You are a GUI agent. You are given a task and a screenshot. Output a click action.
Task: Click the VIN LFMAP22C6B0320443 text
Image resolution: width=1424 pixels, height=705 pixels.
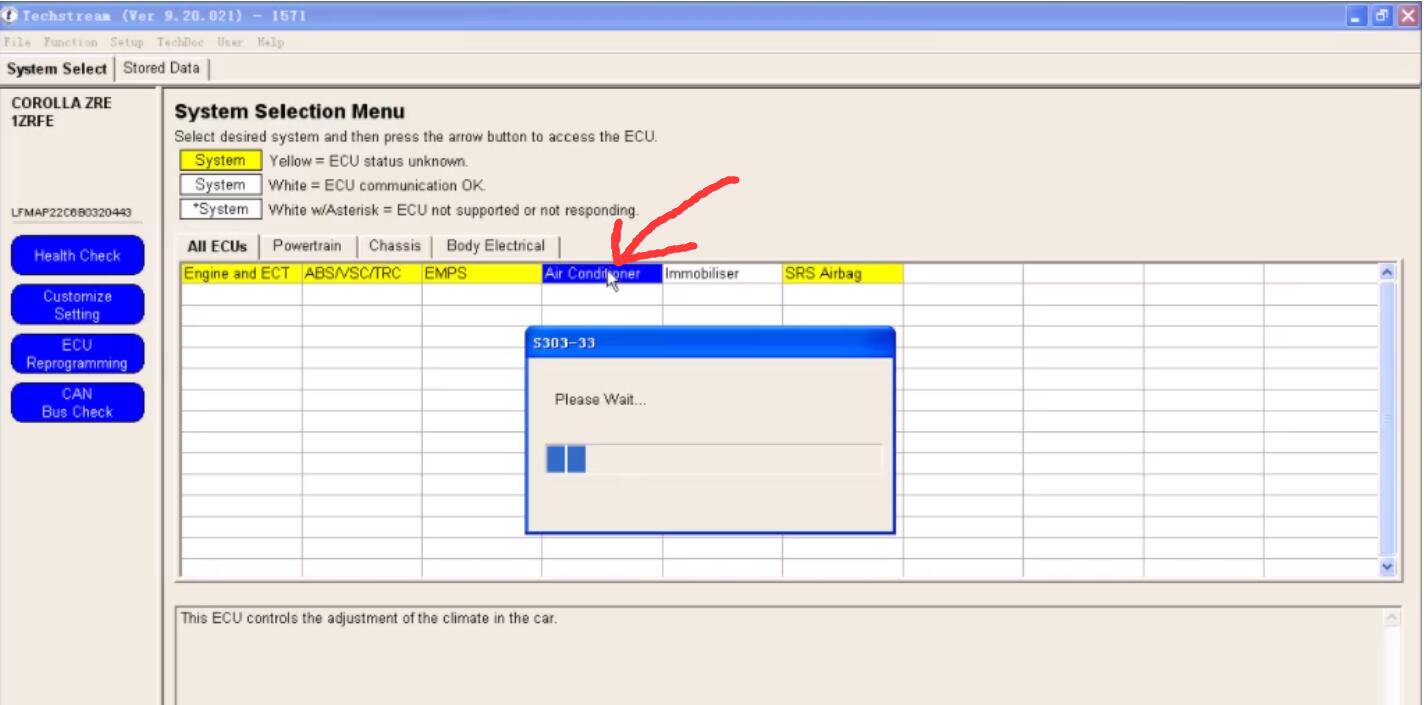click(71, 212)
